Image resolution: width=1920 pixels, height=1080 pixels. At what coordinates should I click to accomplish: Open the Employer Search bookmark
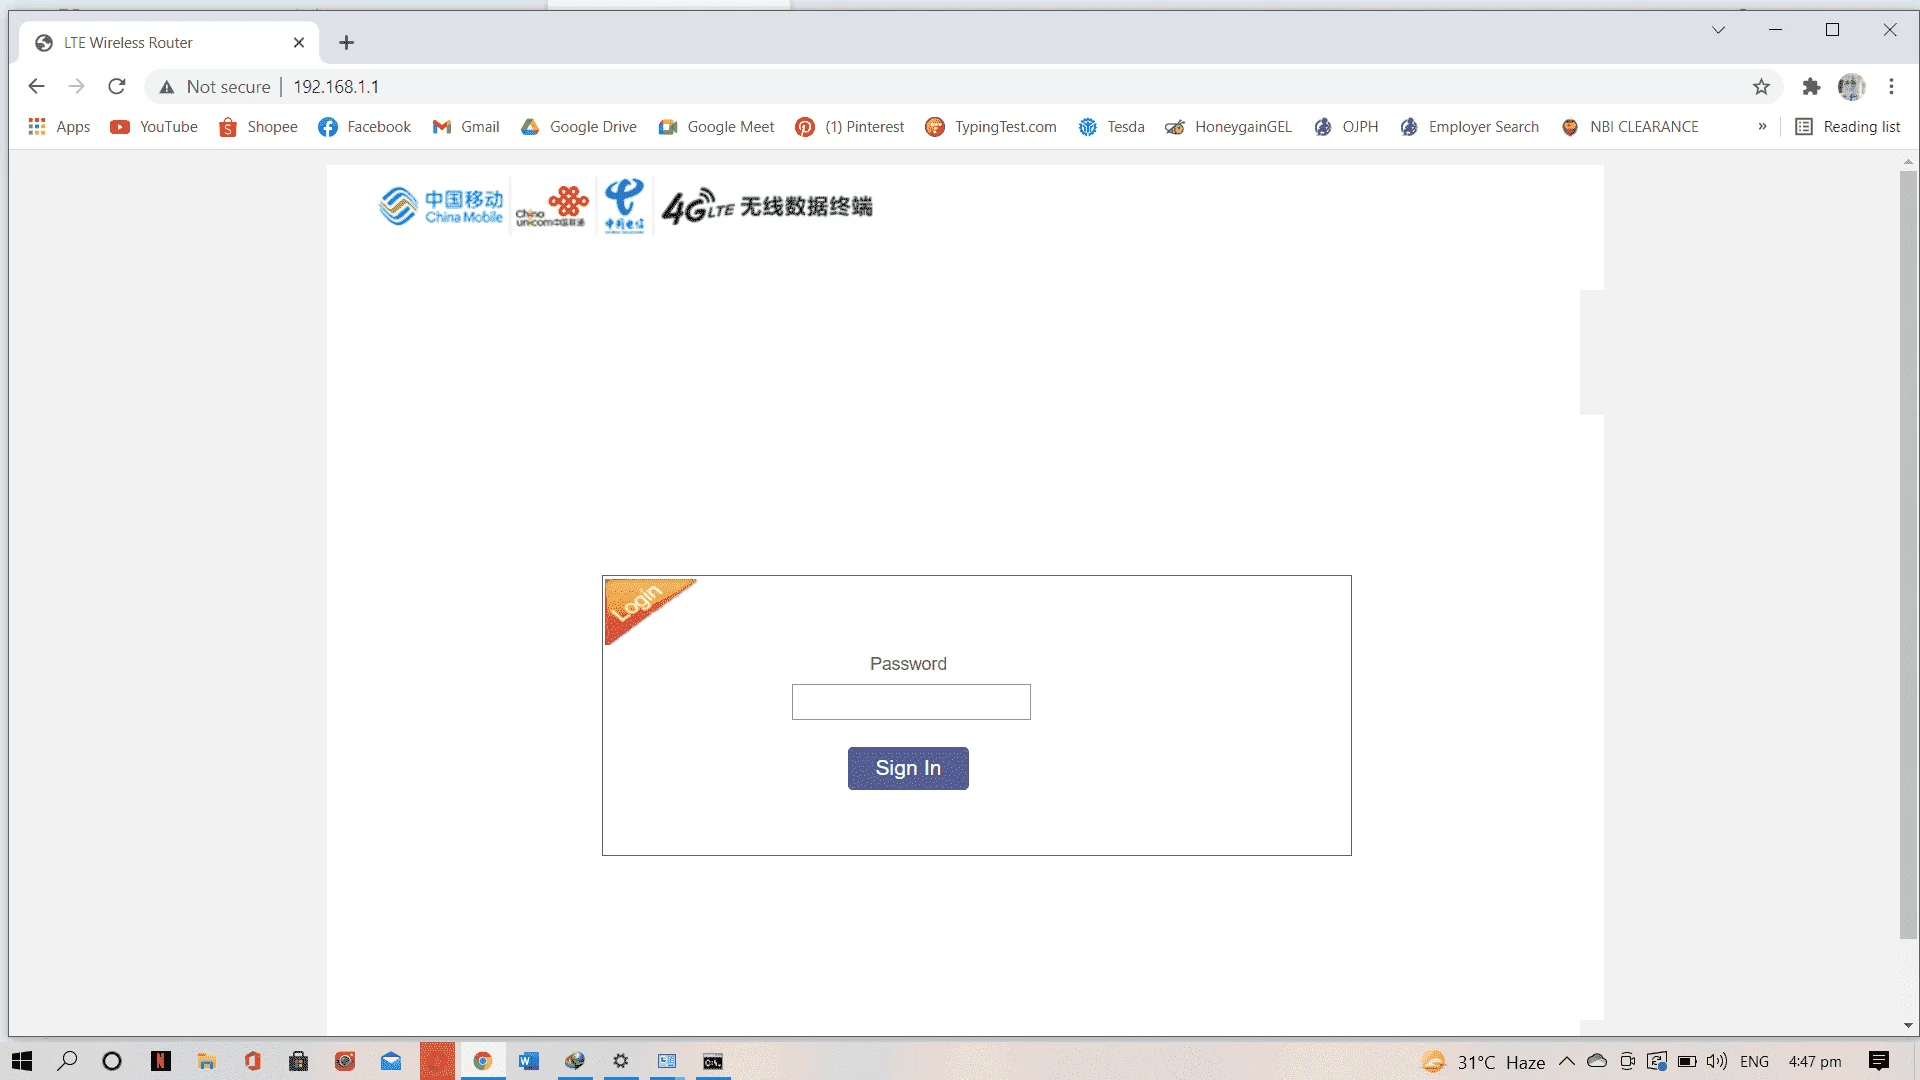[1469, 127]
